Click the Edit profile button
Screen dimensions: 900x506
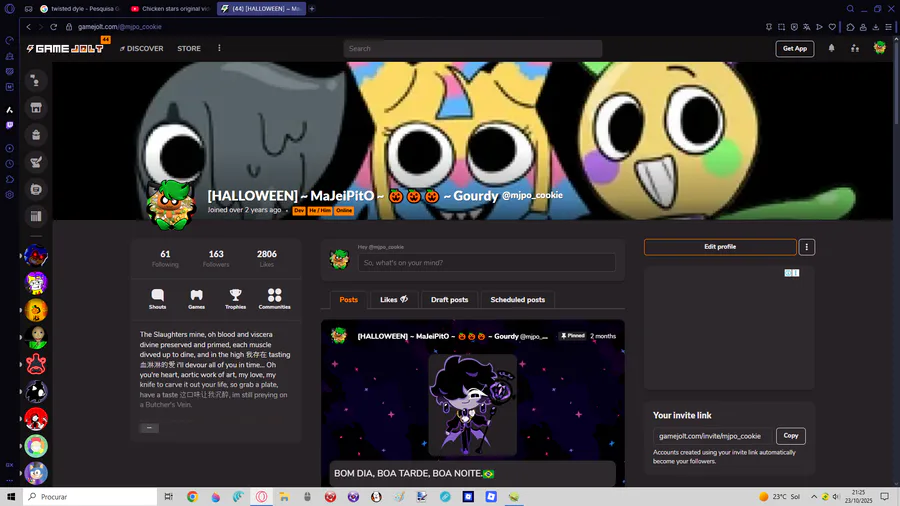point(720,247)
